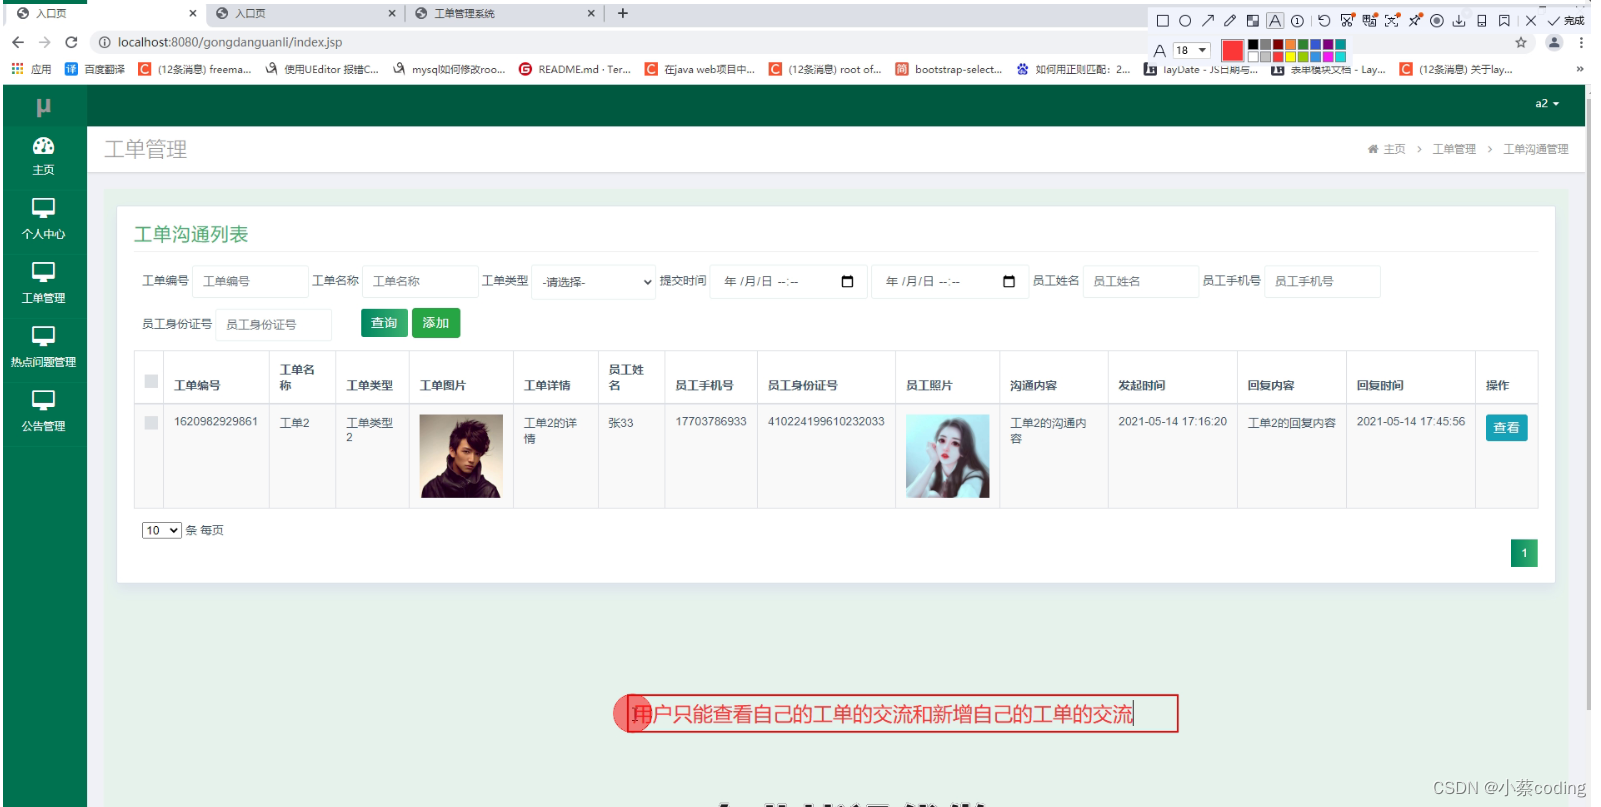Click the 员工身份证号 search input
Viewport: 1601px width, 807px height.
(273, 324)
